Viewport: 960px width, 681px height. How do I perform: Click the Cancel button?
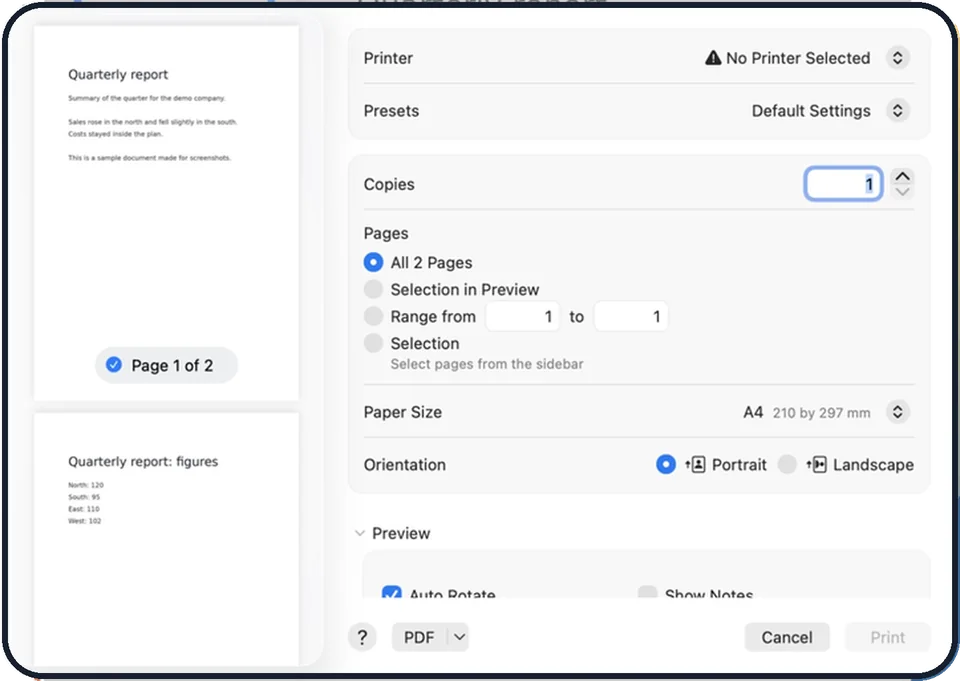pos(787,638)
